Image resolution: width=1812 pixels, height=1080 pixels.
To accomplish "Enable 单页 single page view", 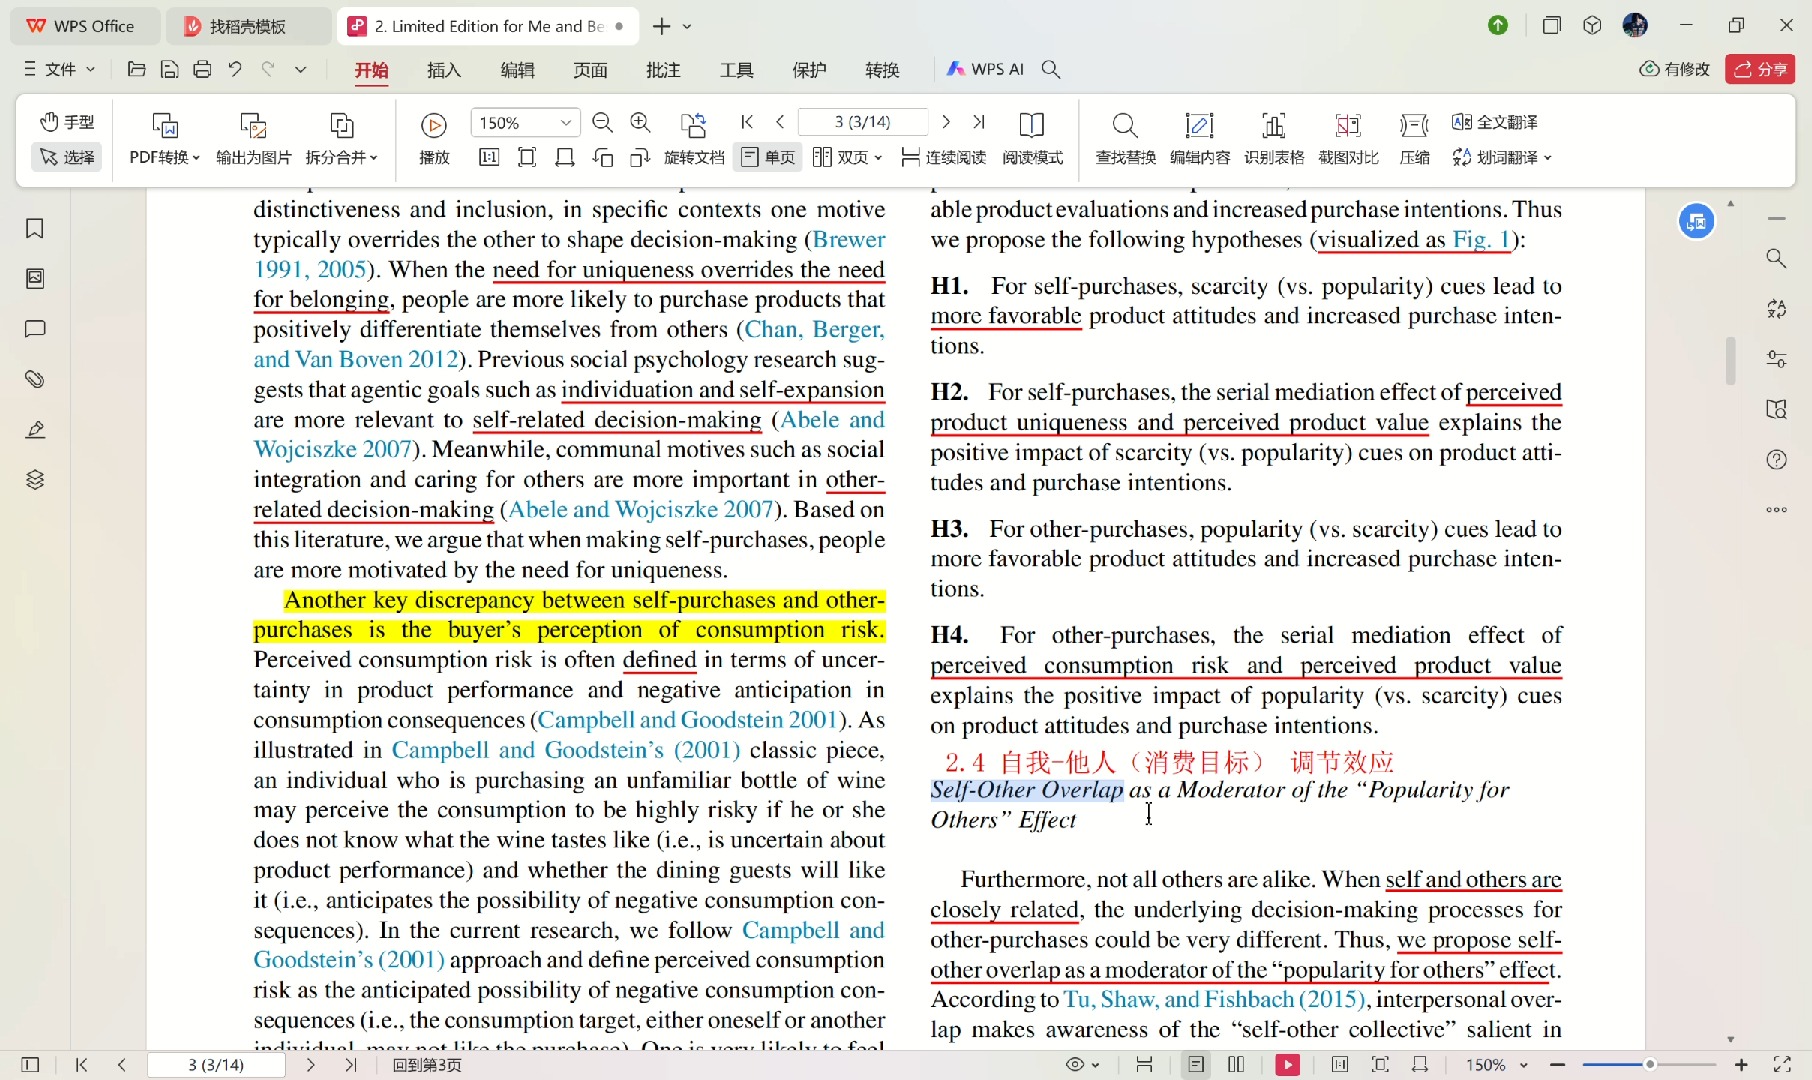I will point(768,157).
